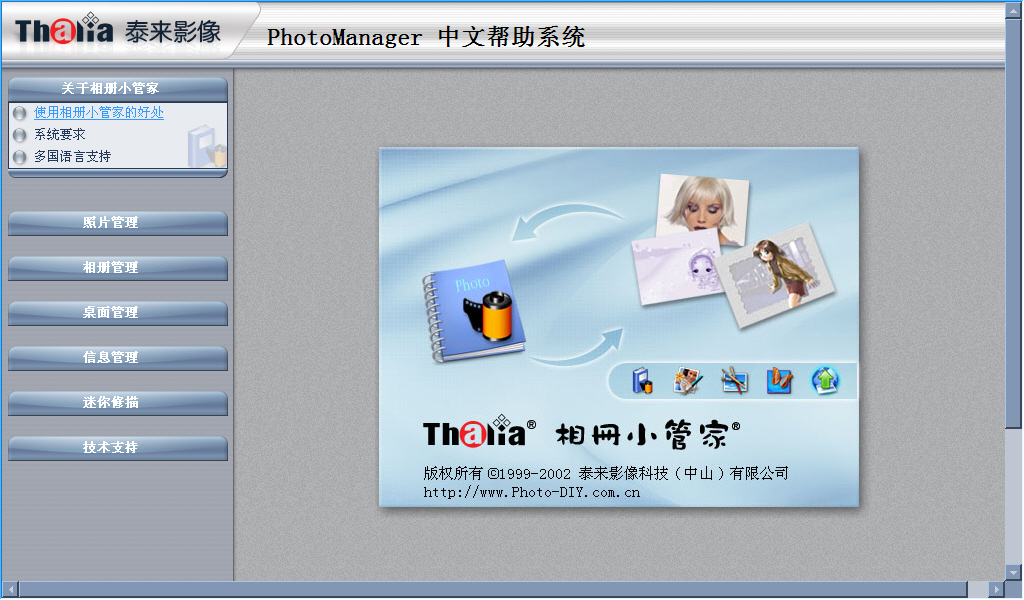
Task: Collapse the 关于相册小管家 header
Action: (x=118, y=89)
